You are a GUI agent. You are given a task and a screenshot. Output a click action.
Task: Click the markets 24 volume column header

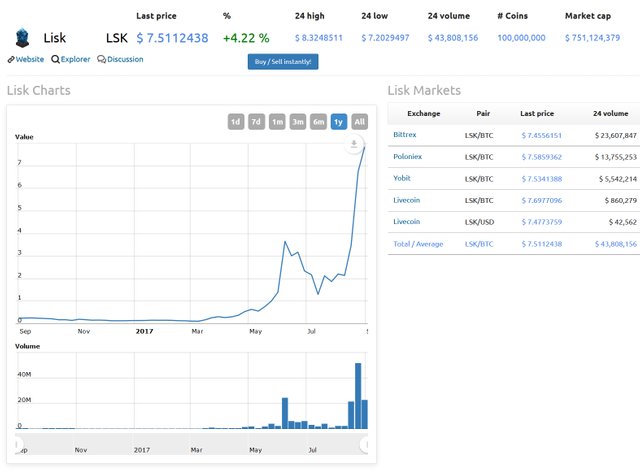click(611, 113)
